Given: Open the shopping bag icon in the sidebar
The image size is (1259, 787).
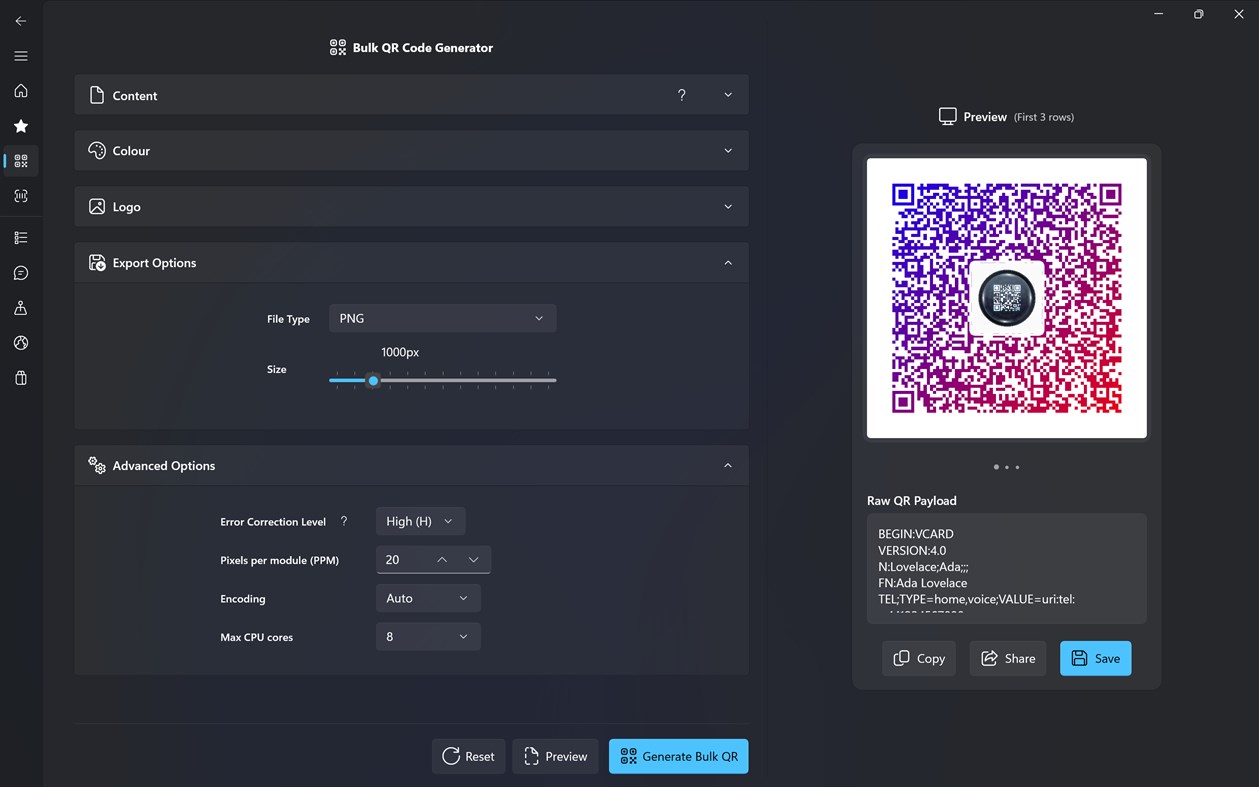Looking at the screenshot, I should click(x=20, y=378).
